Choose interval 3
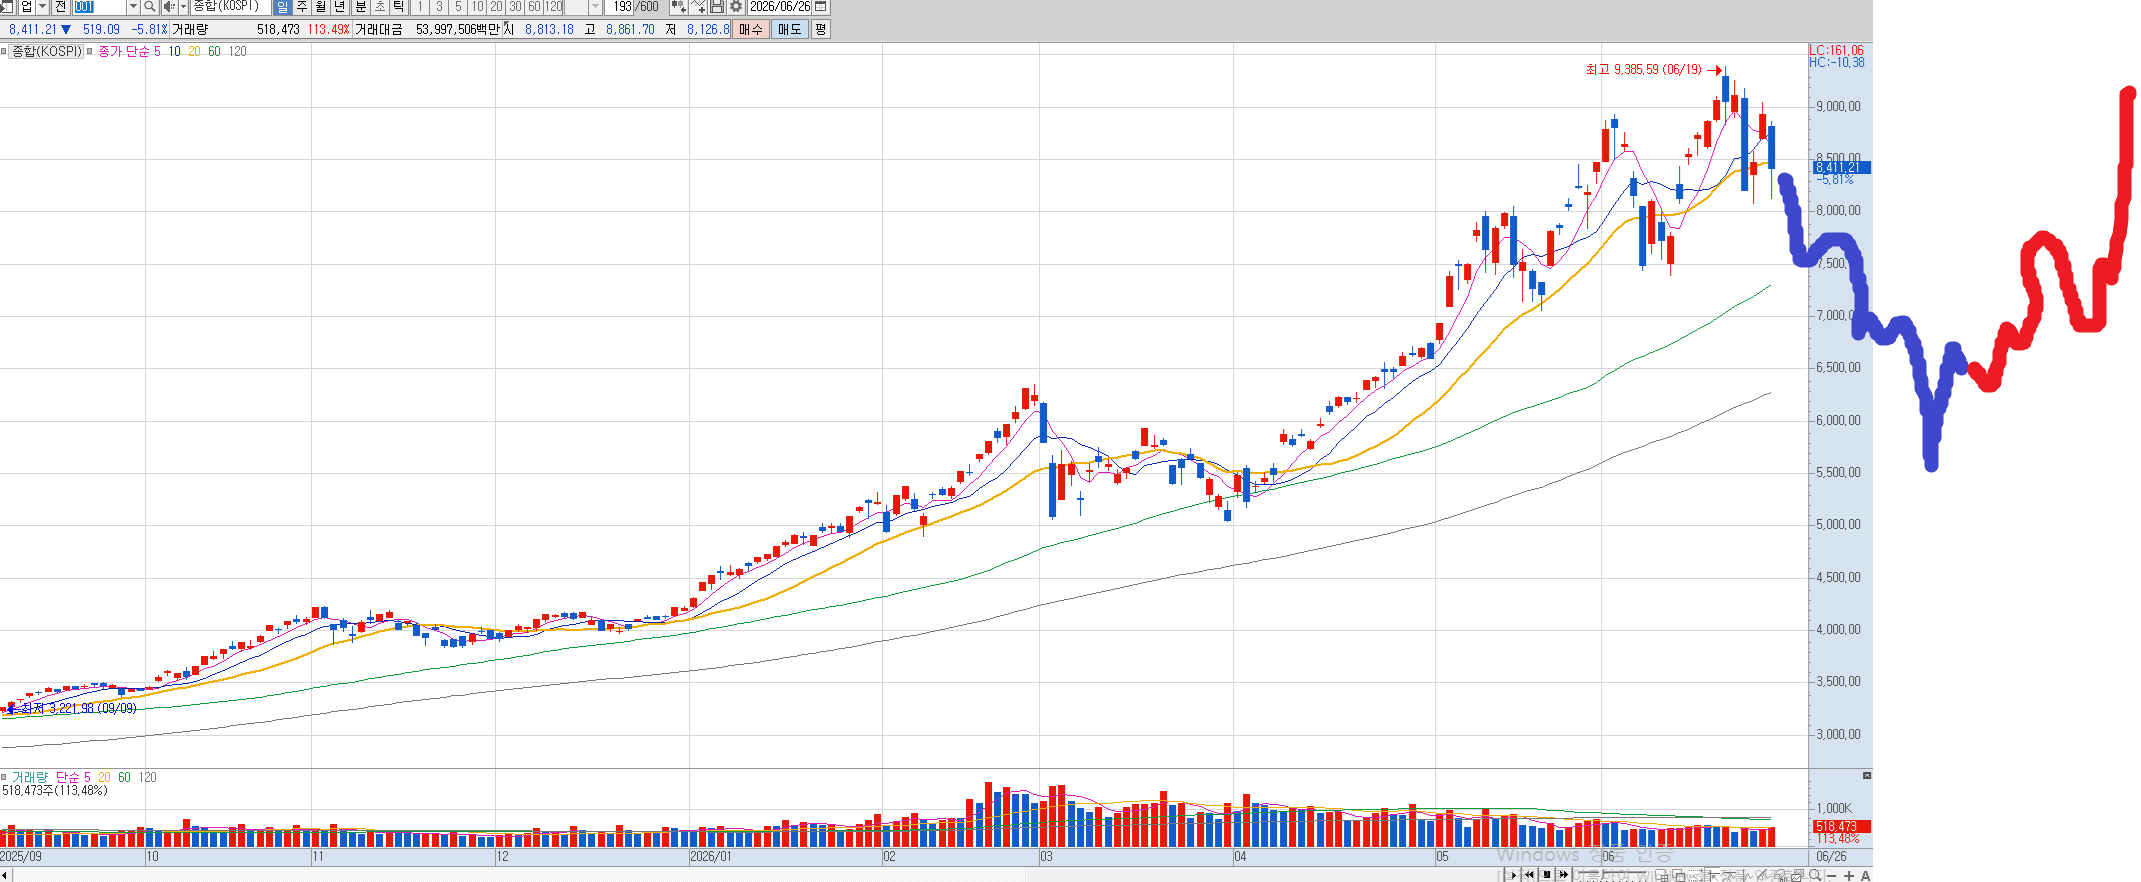This screenshot has height=882, width=2141. point(439,7)
